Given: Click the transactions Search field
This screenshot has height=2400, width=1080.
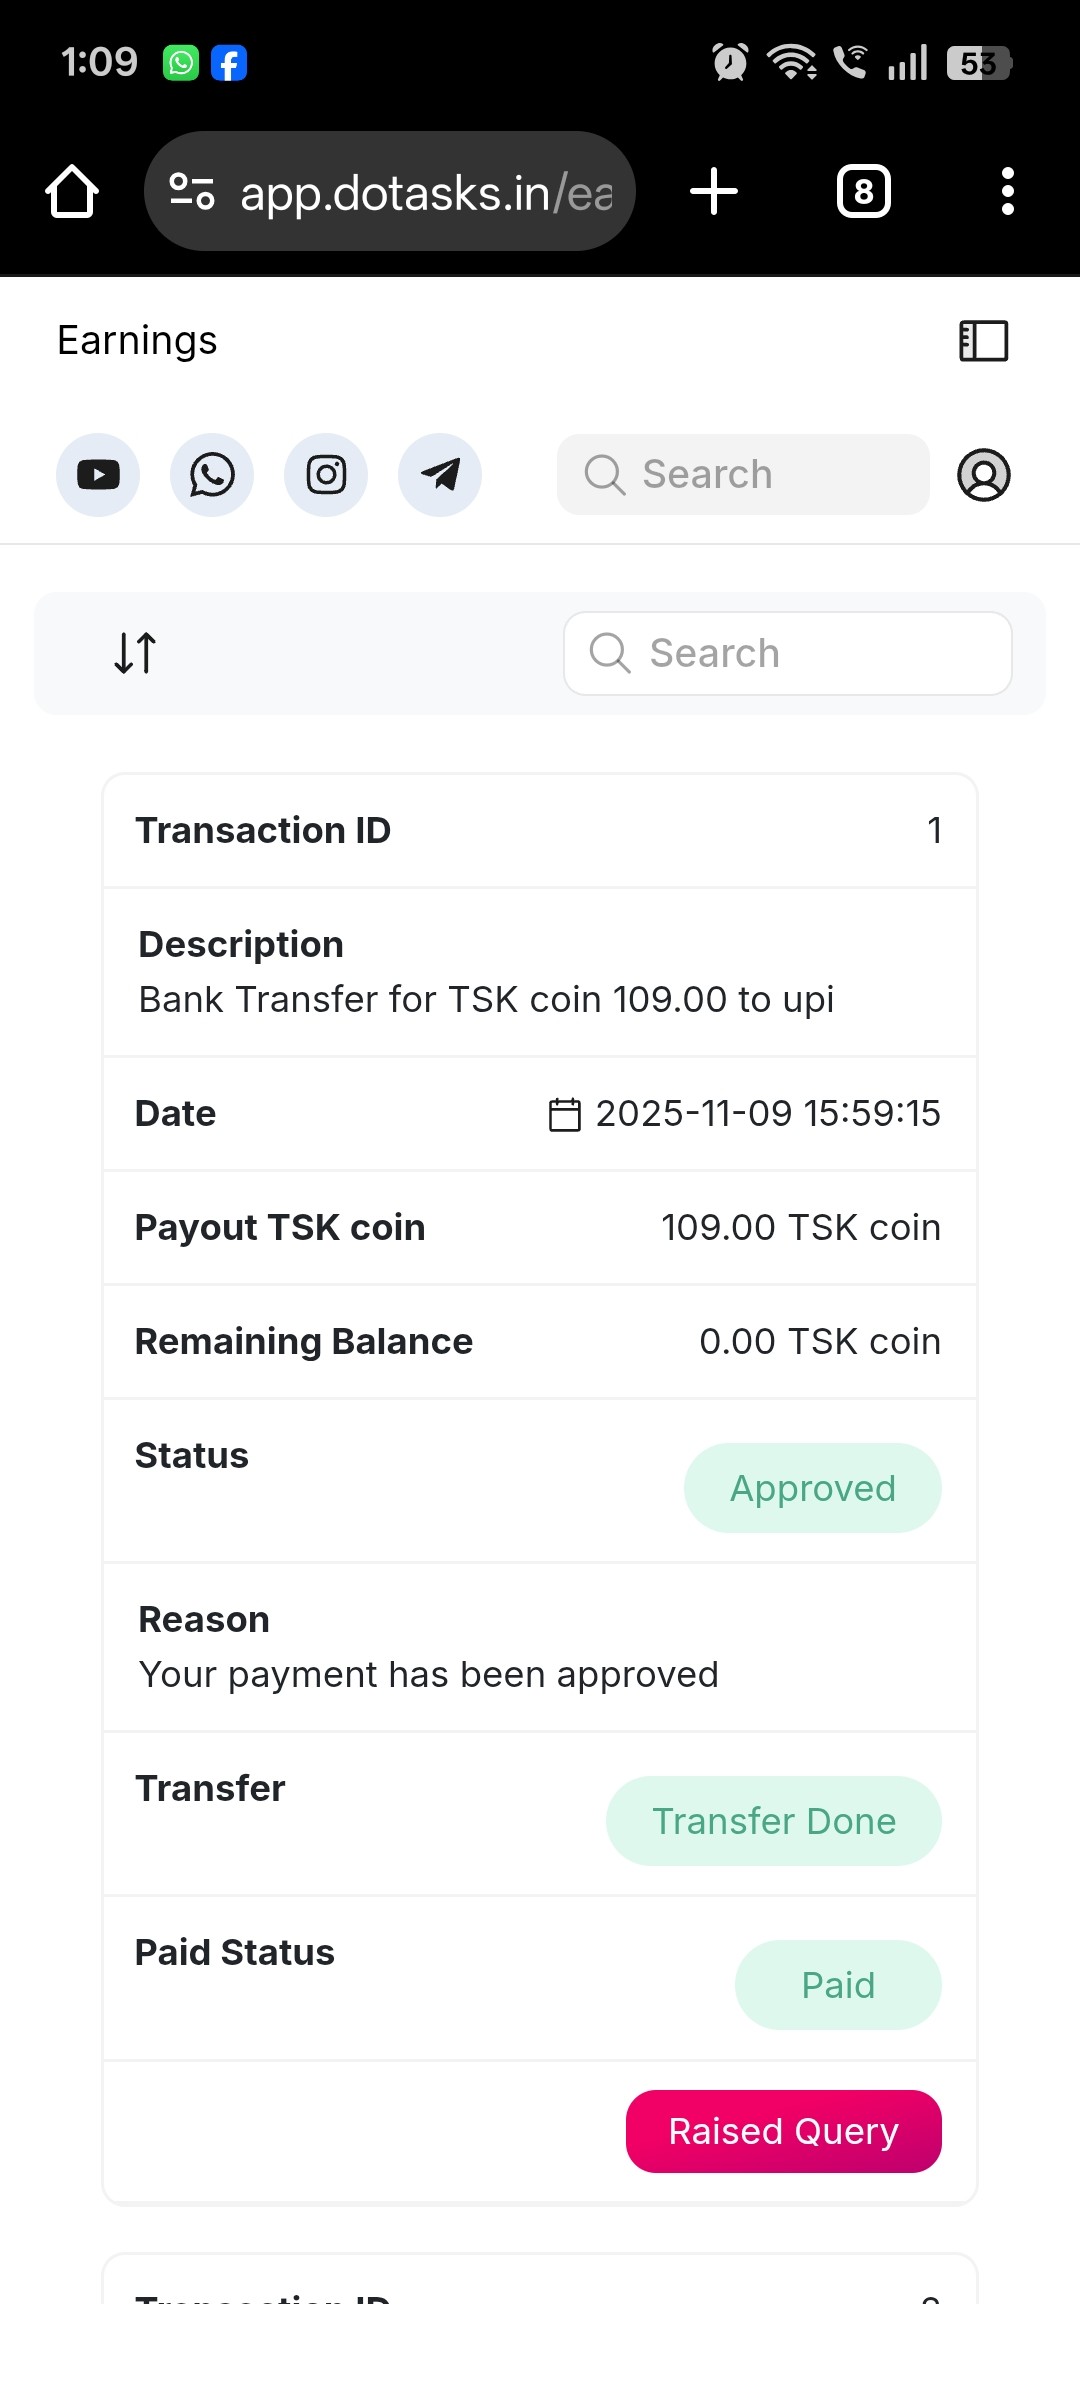Looking at the screenshot, I should (x=788, y=653).
